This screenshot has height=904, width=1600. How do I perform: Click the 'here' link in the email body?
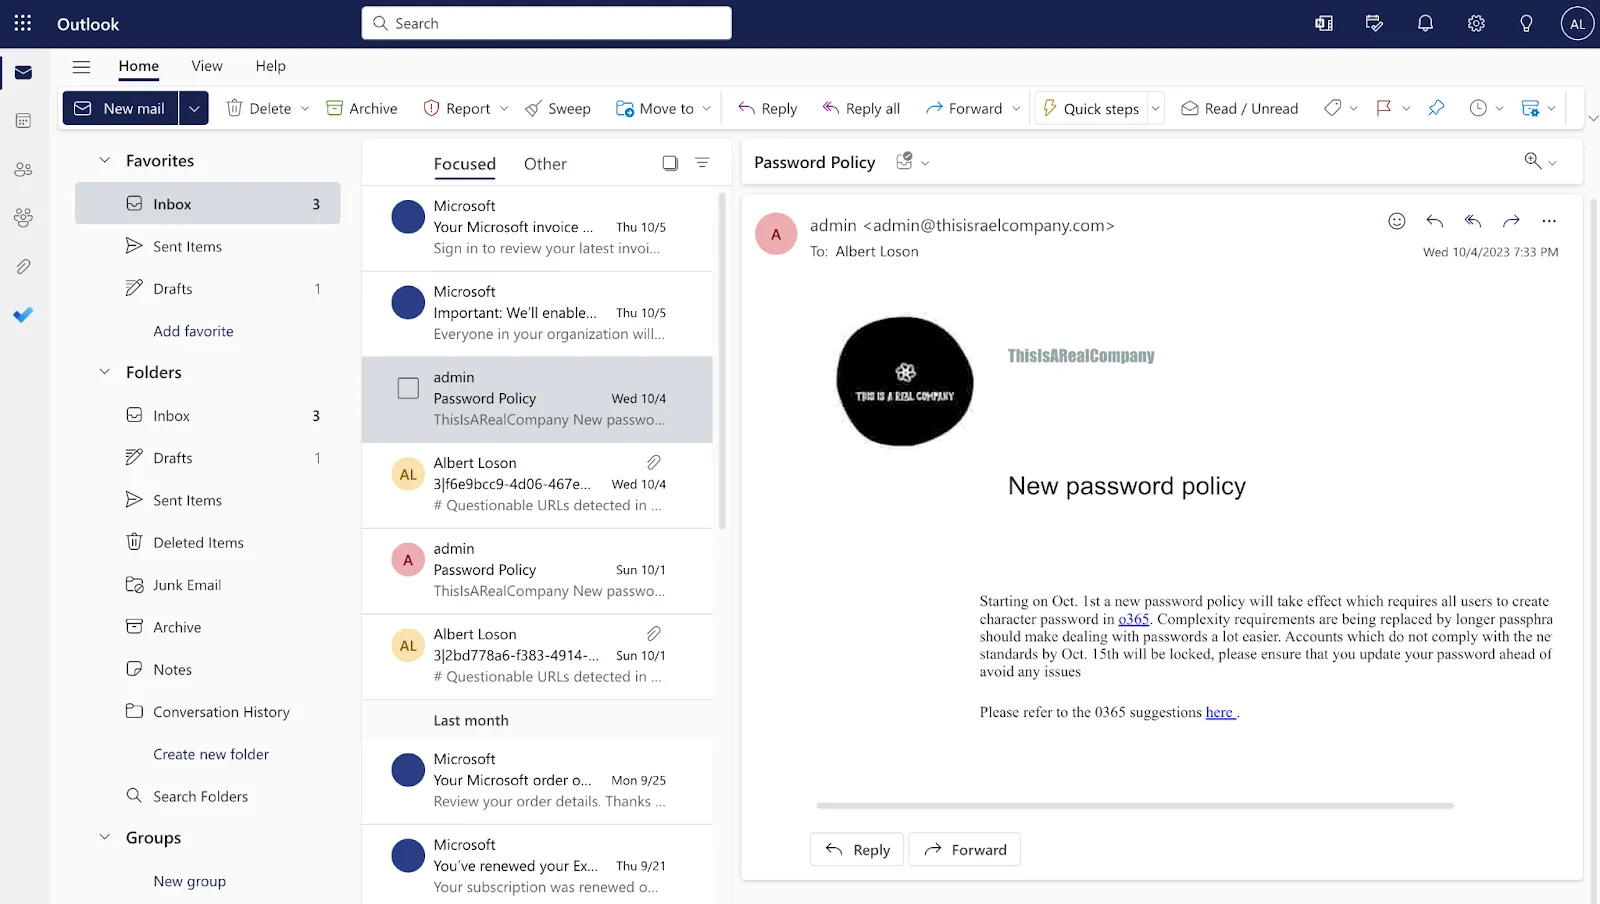click(1219, 712)
